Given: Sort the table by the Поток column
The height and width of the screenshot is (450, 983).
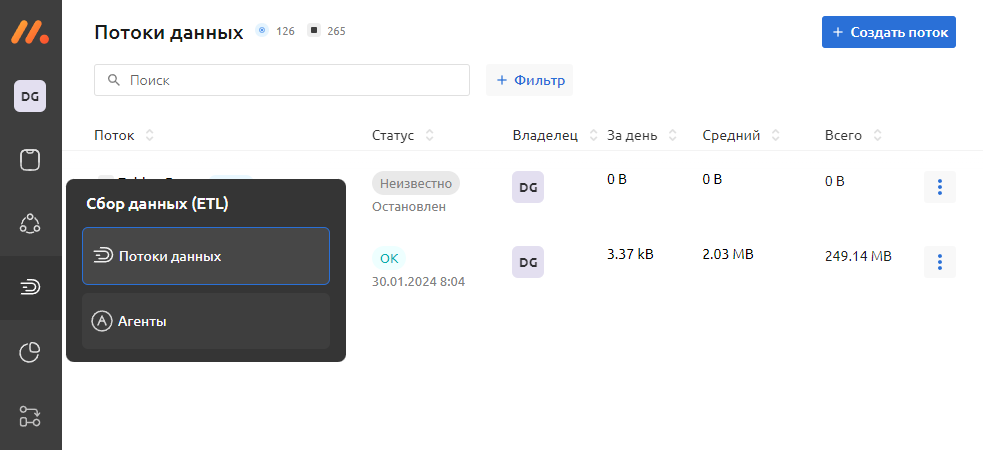Looking at the screenshot, I should pos(149,135).
